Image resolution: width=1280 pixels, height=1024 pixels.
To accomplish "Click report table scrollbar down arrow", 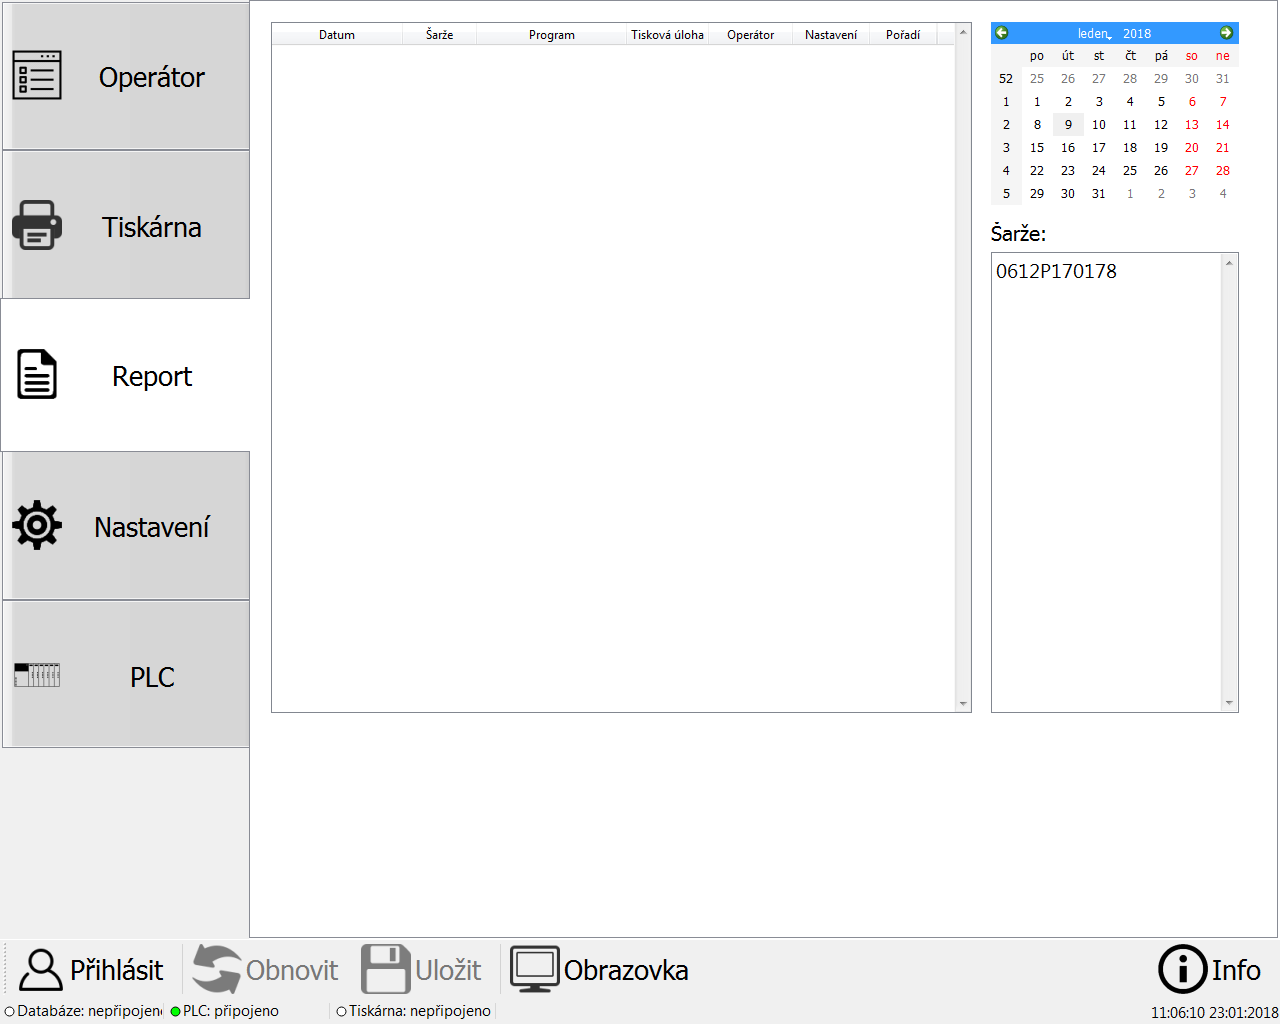I will point(963,704).
